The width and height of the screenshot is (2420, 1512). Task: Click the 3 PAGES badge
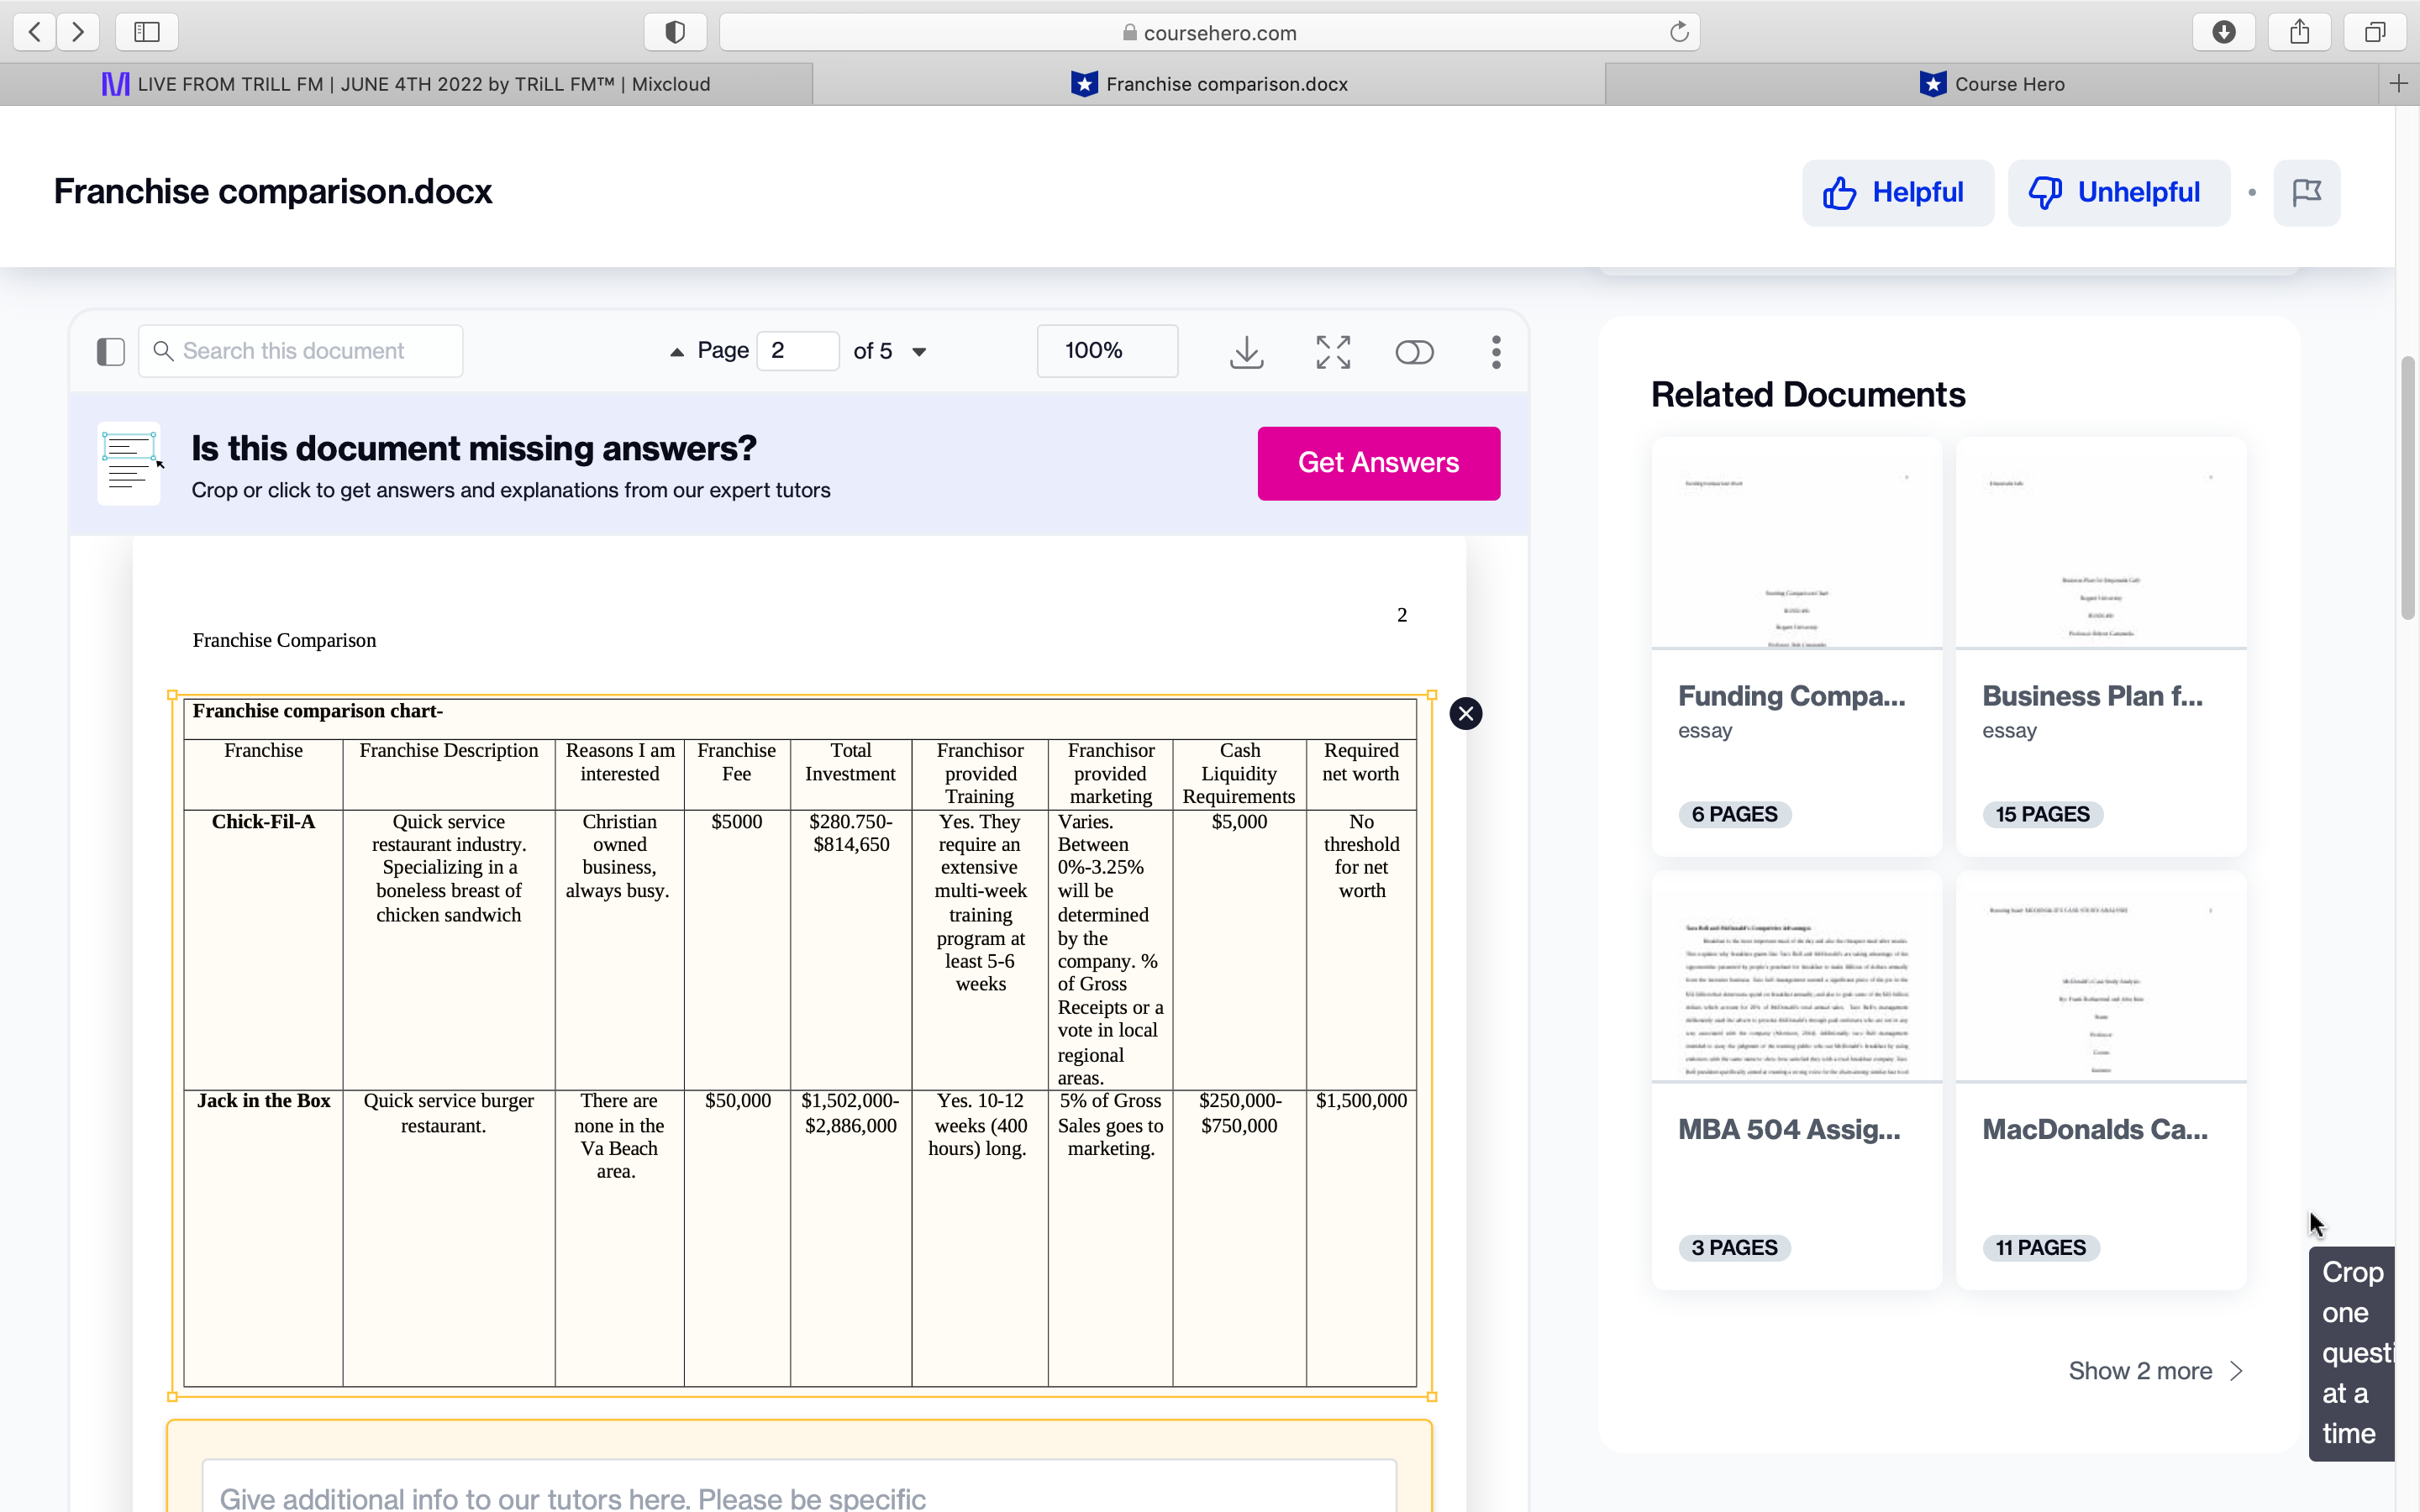click(1734, 1248)
